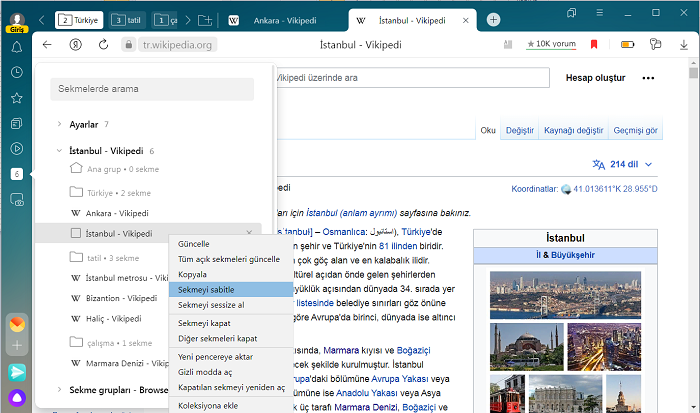The height and width of the screenshot is (413, 700).
Task: Add a sidebar app with plus icon
Action: click(x=17, y=345)
